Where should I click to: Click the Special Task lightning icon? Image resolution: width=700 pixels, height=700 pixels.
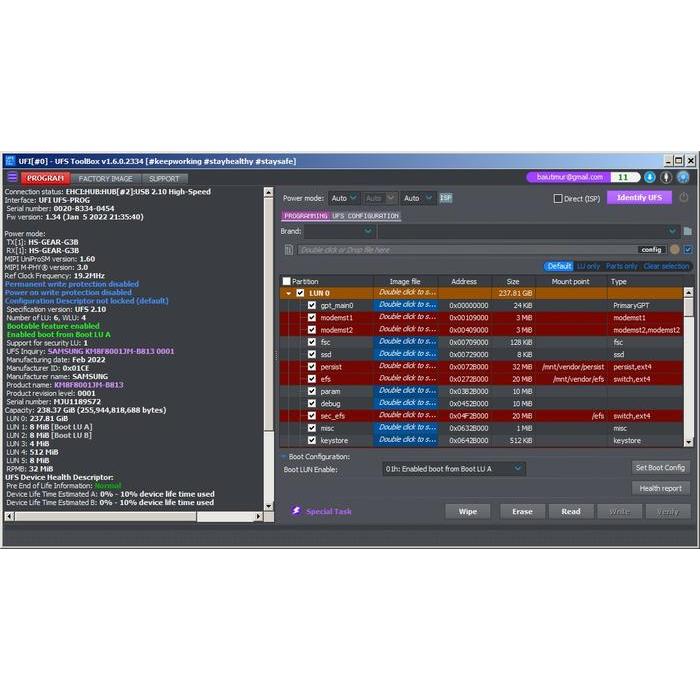[x=296, y=511]
